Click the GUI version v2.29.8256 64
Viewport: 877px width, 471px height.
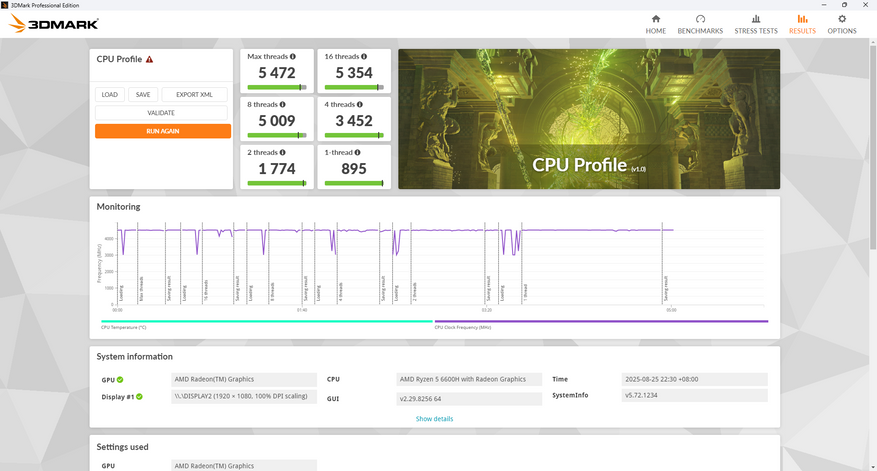[469, 399]
